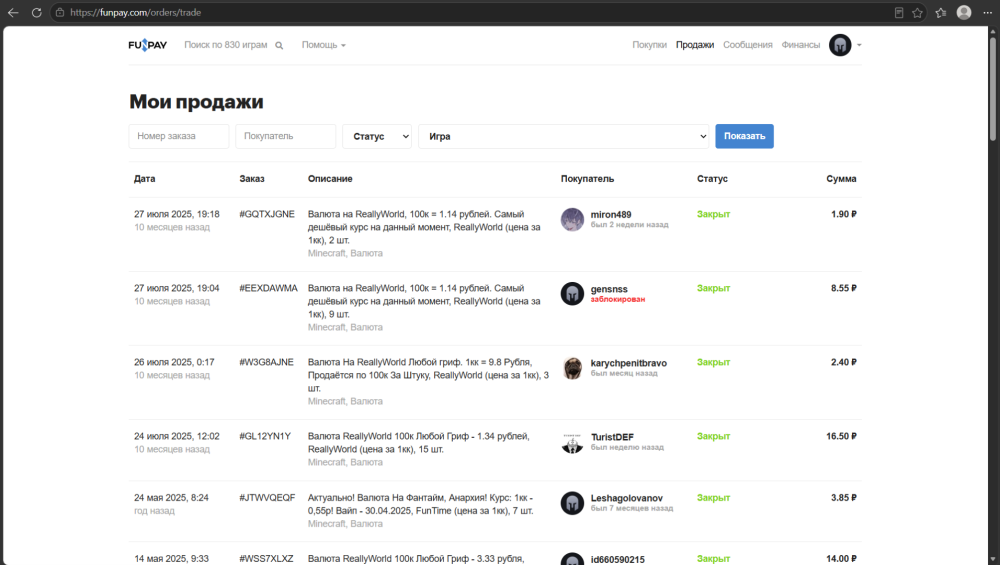The width and height of the screenshot is (1000, 565).
Task: Open account avatar in FunPay header
Action: coord(840,45)
